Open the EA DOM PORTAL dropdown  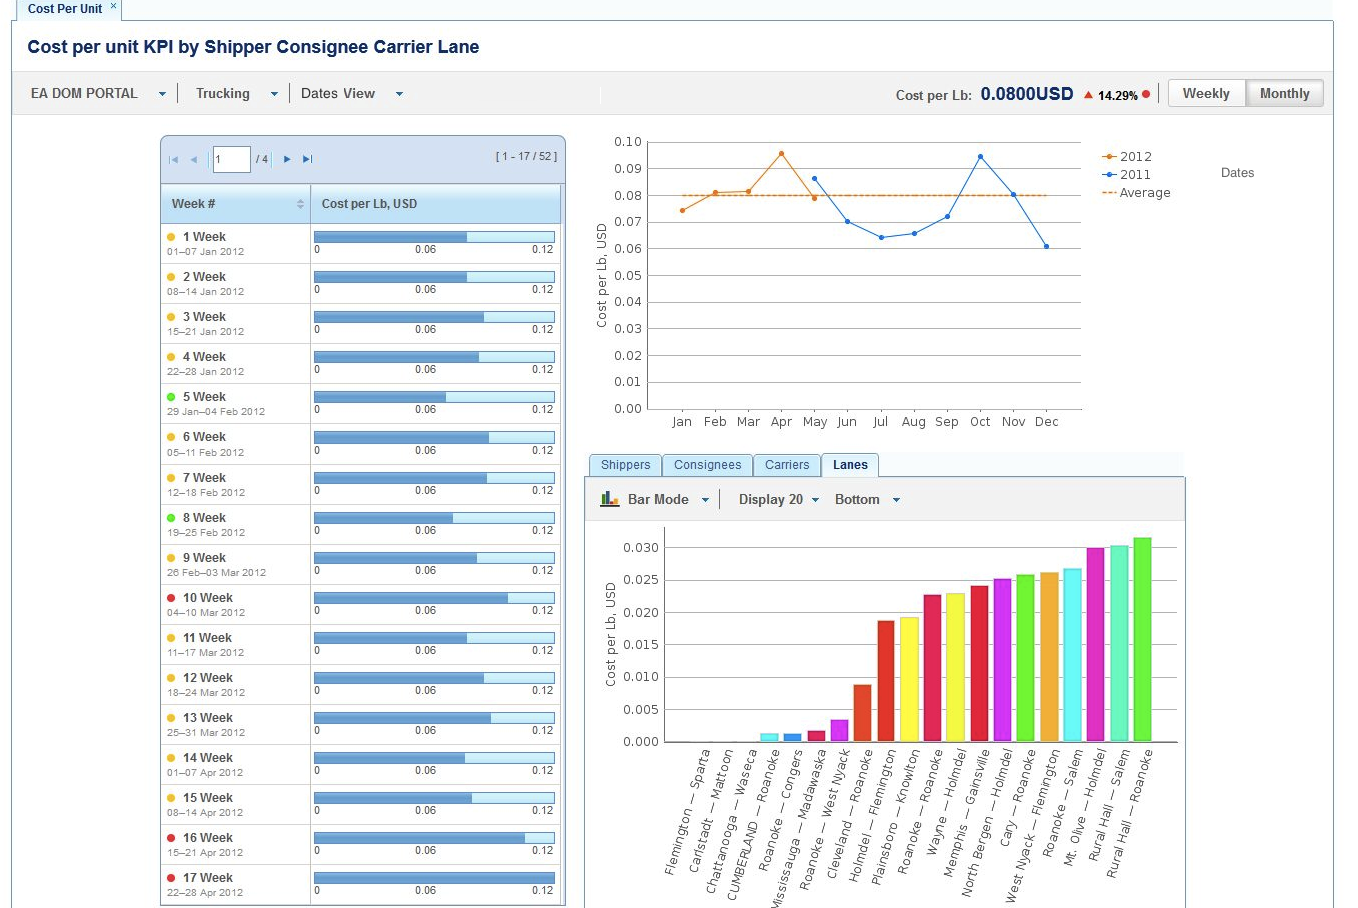pyautogui.click(x=98, y=94)
